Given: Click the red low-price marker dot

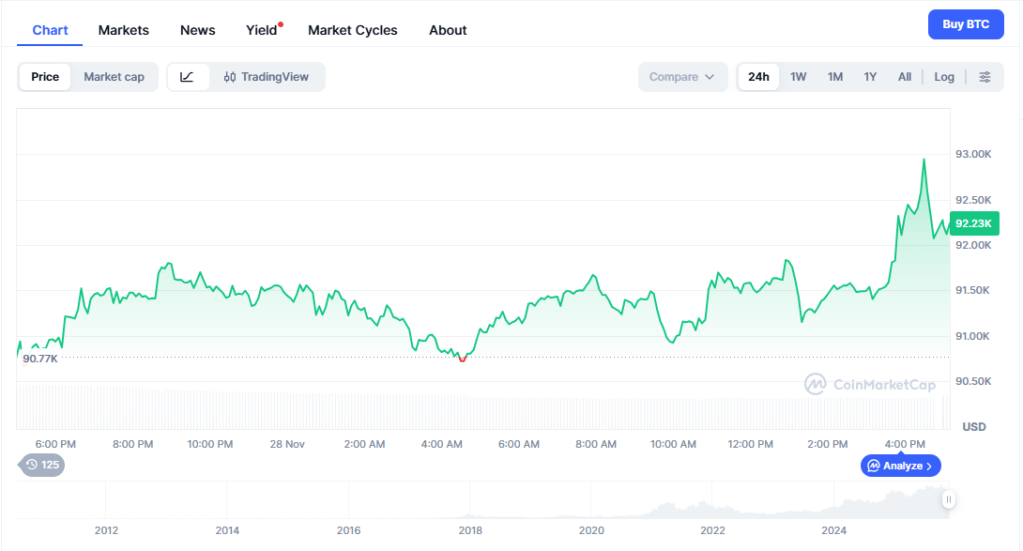Looking at the screenshot, I should coord(462,358).
